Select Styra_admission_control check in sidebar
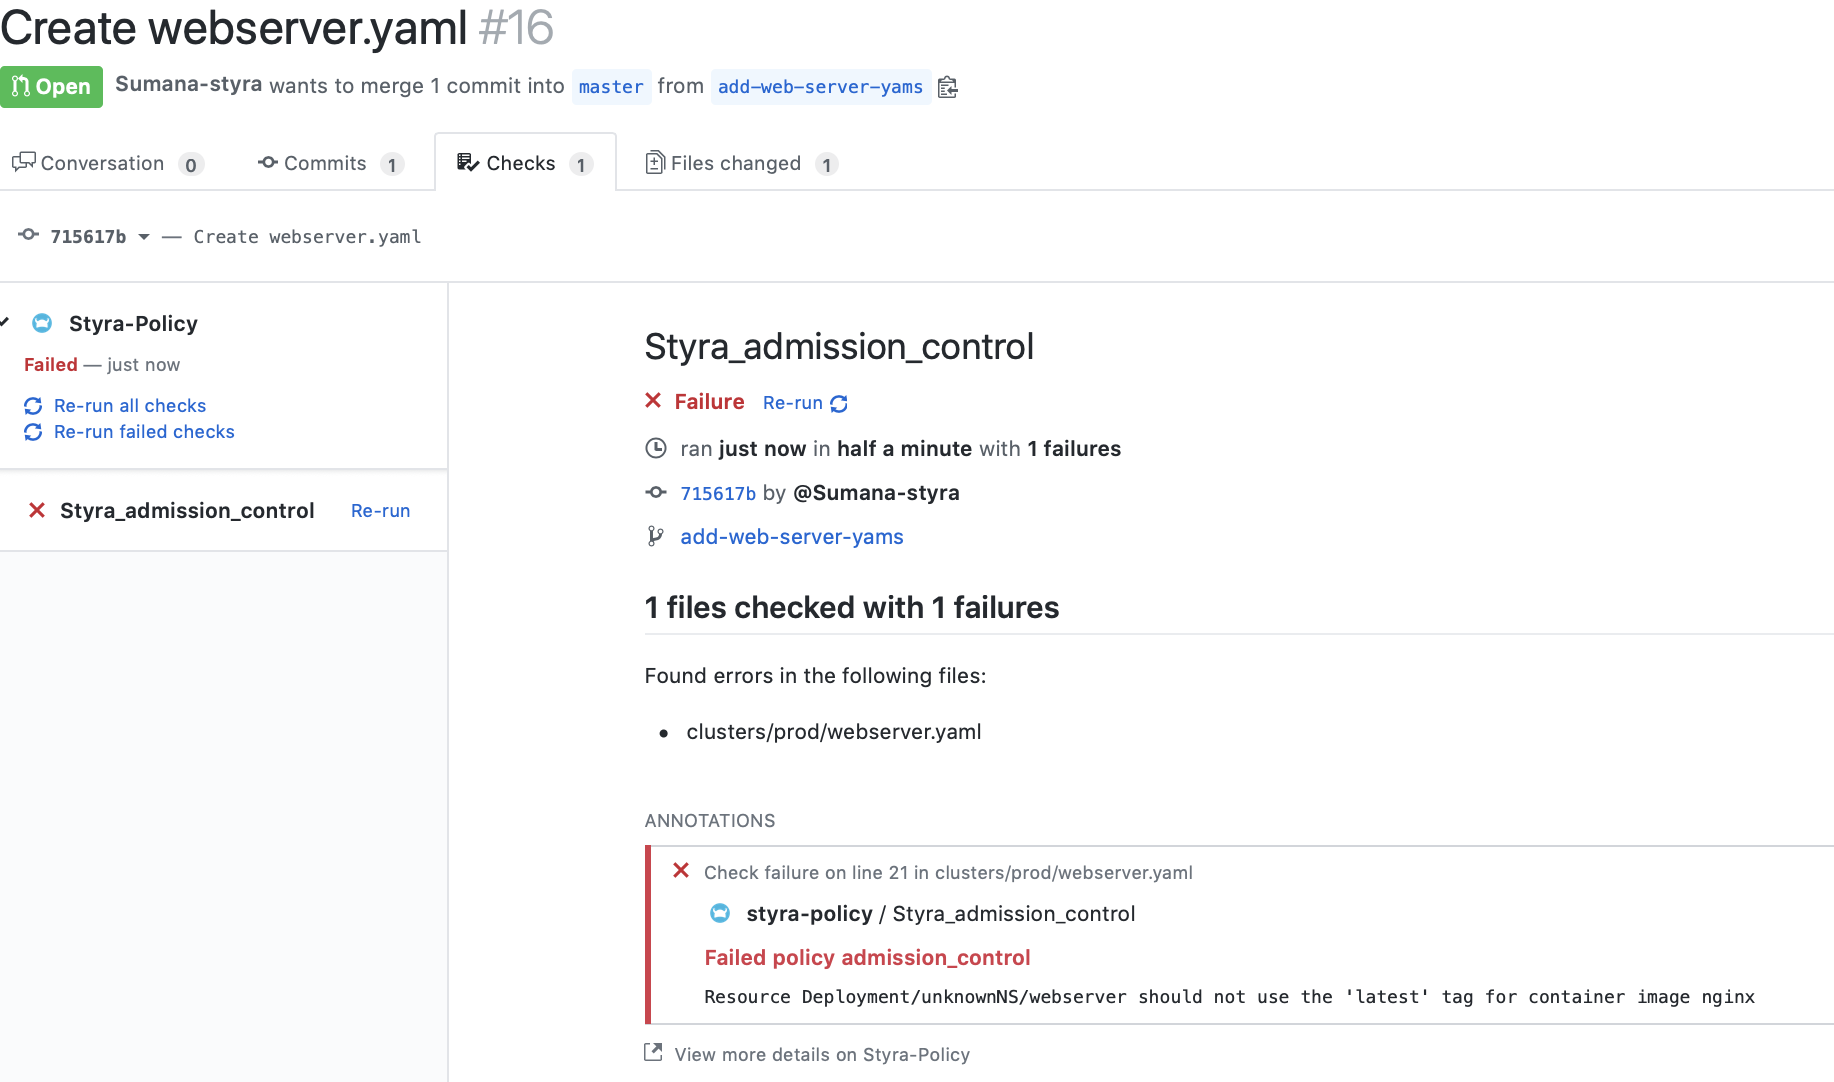The height and width of the screenshot is (1082, 1834). (187, 510)
